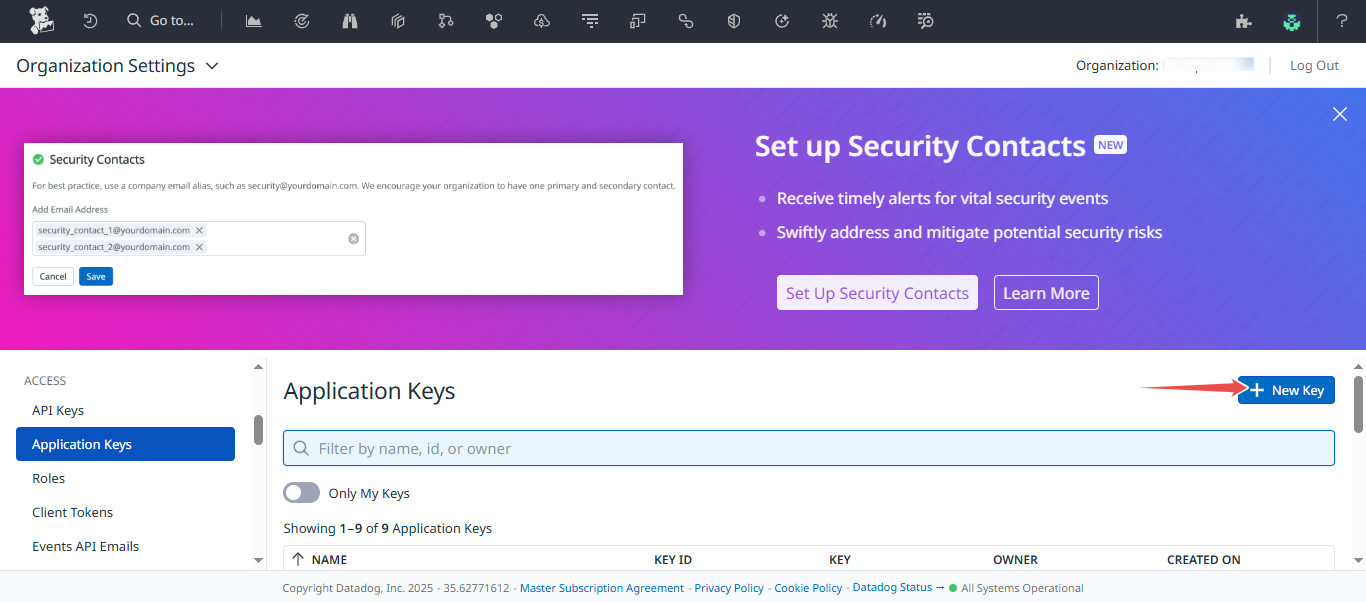Viewport: 1366px width, 602px height.
Task: Remove security_contact_1 email with its X
Action: point(199,229)
